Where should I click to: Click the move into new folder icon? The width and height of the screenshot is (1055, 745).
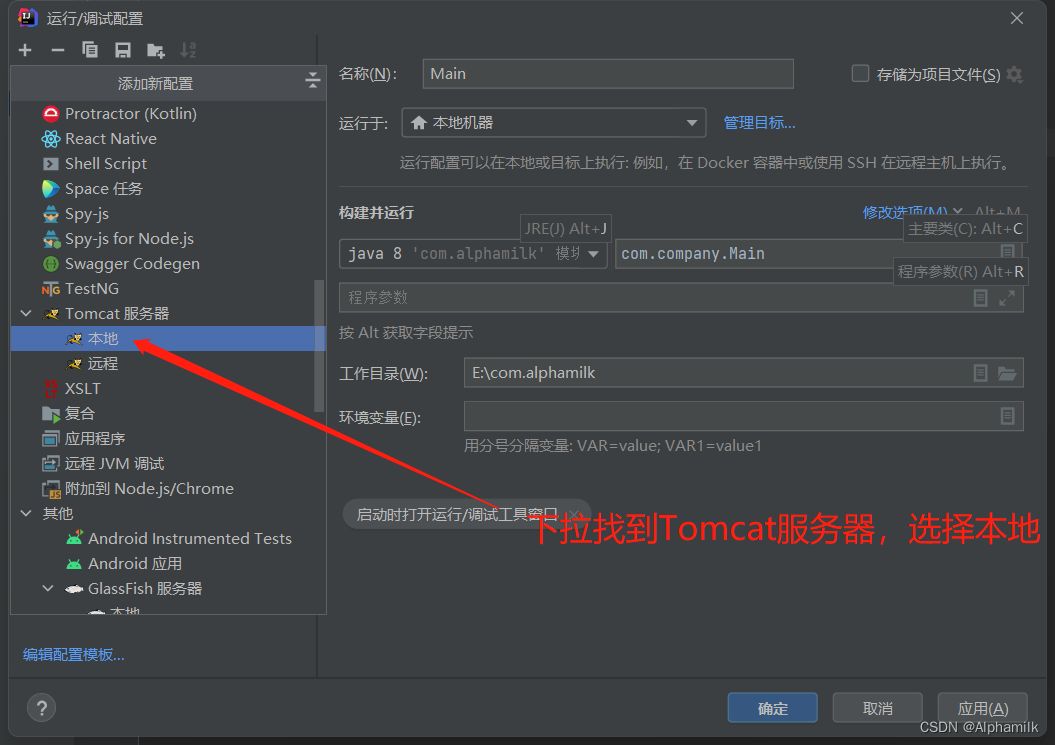click(x=155, y=50)
